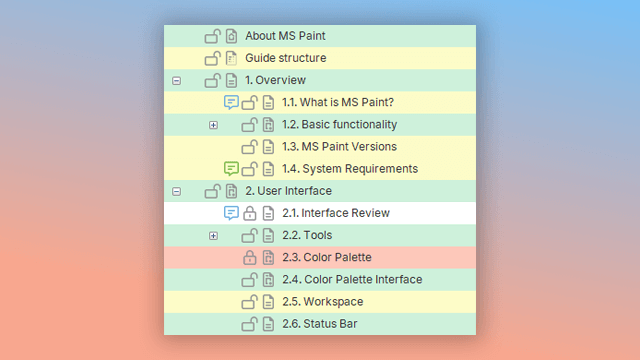Click the page icon for 1. Overview
The image size is (640, 360).
[x=231, y=80]
